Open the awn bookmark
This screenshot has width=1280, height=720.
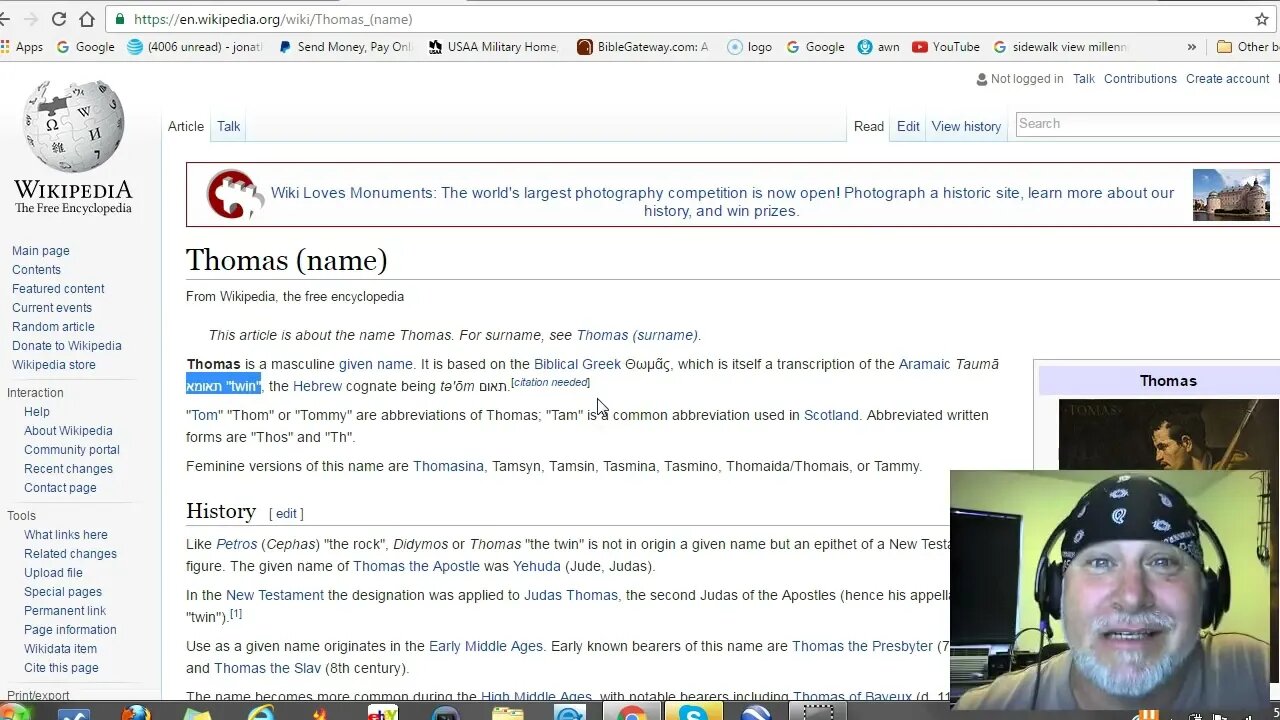879,47
